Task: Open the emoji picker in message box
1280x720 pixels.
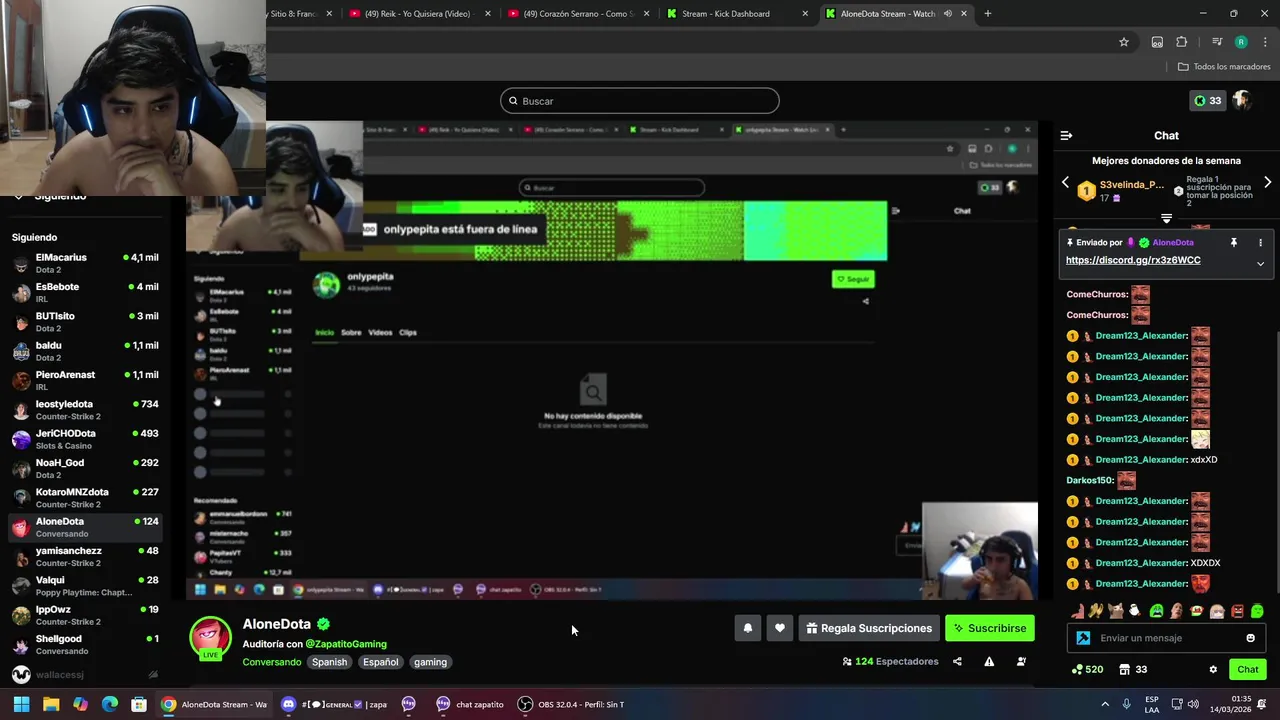Action: [x=1250, y=638]
